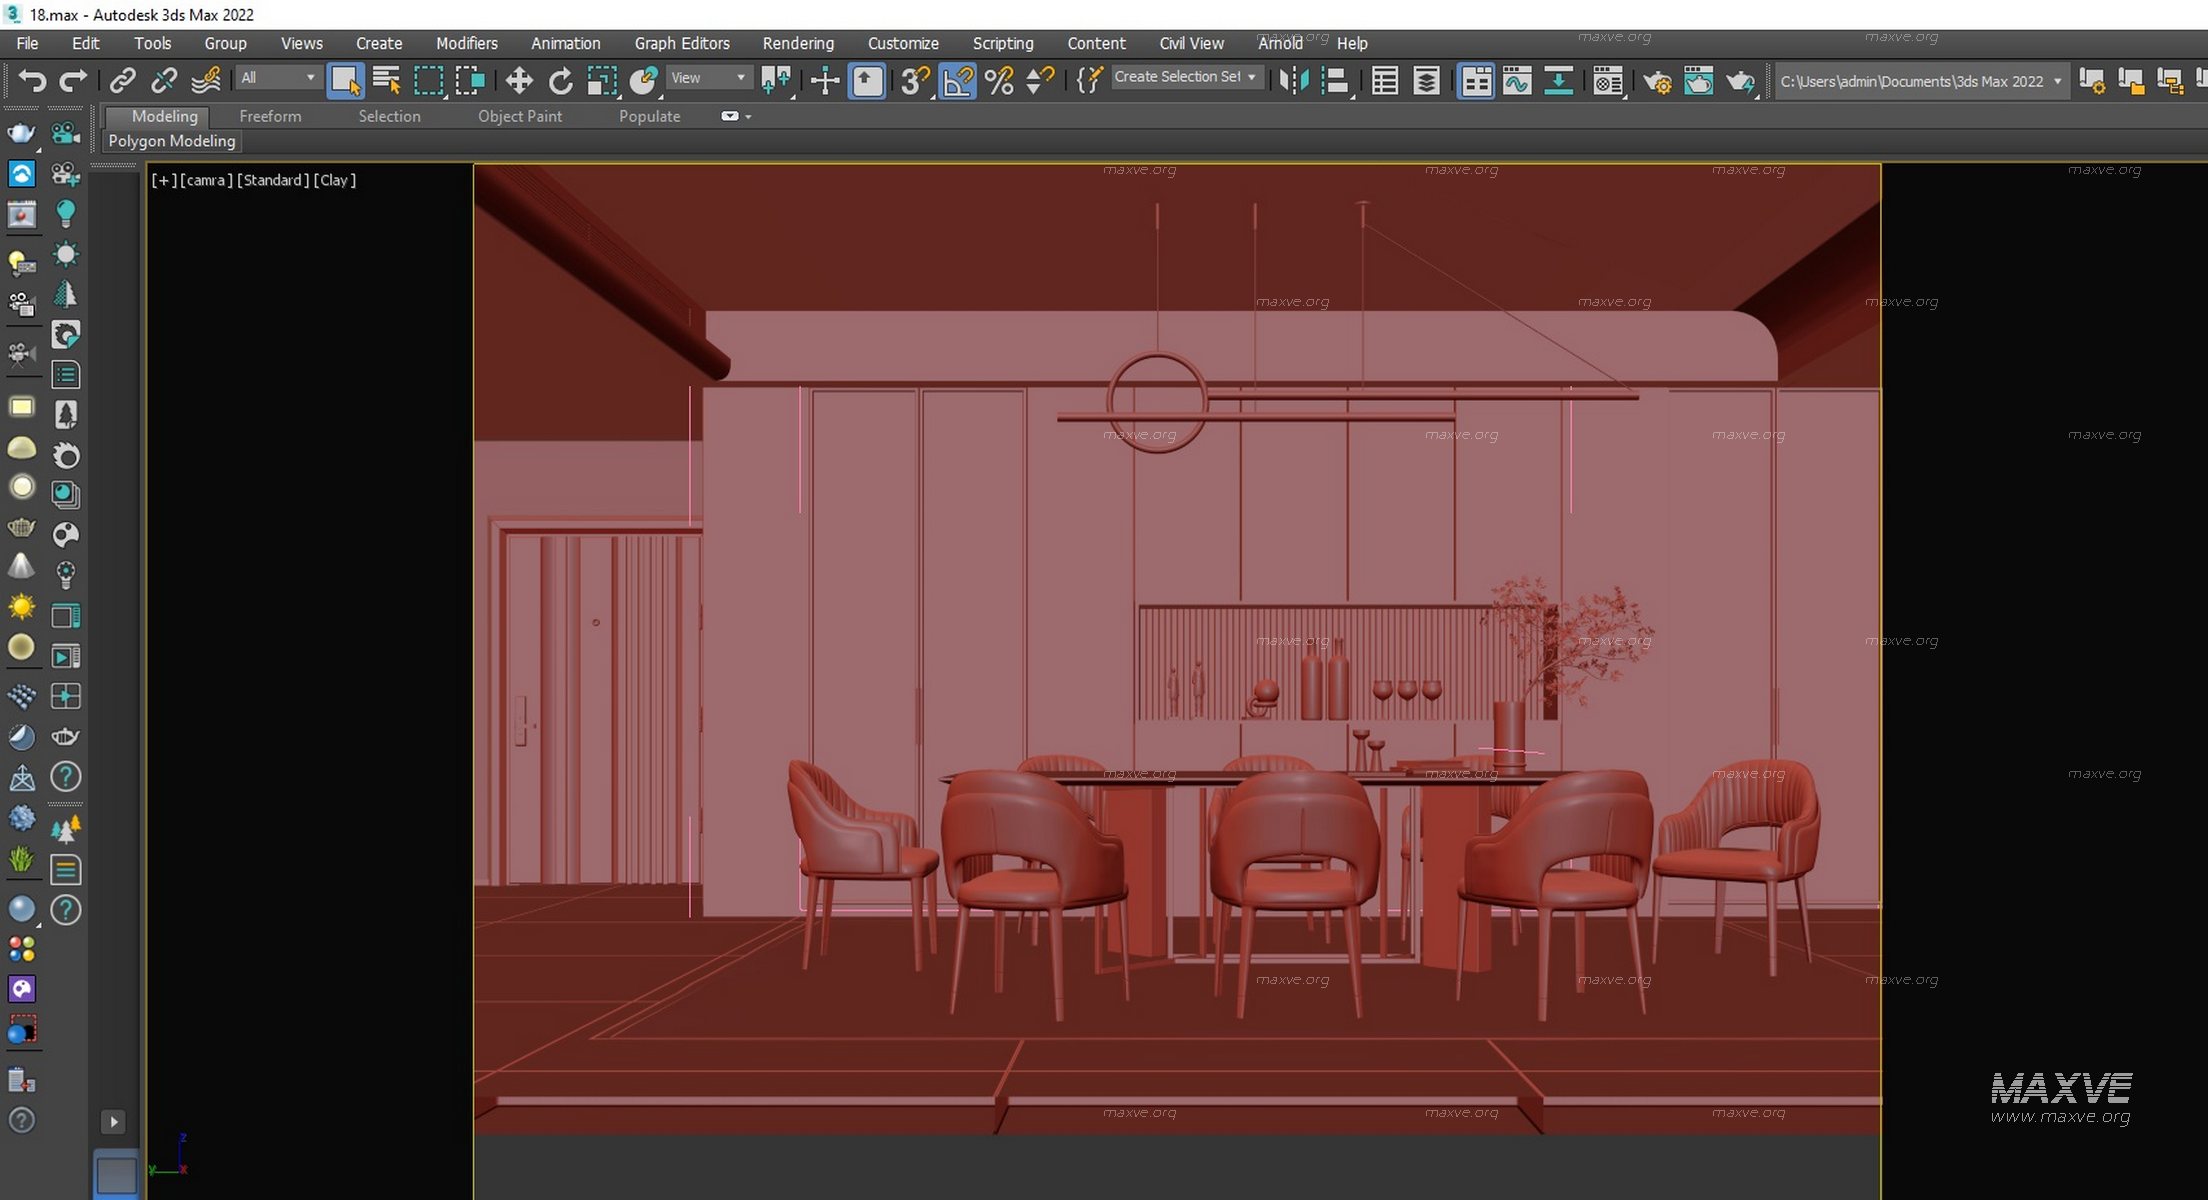The image size is (2208, 1200).
Task: Click Select by Name icon
Action: point(386,80)
